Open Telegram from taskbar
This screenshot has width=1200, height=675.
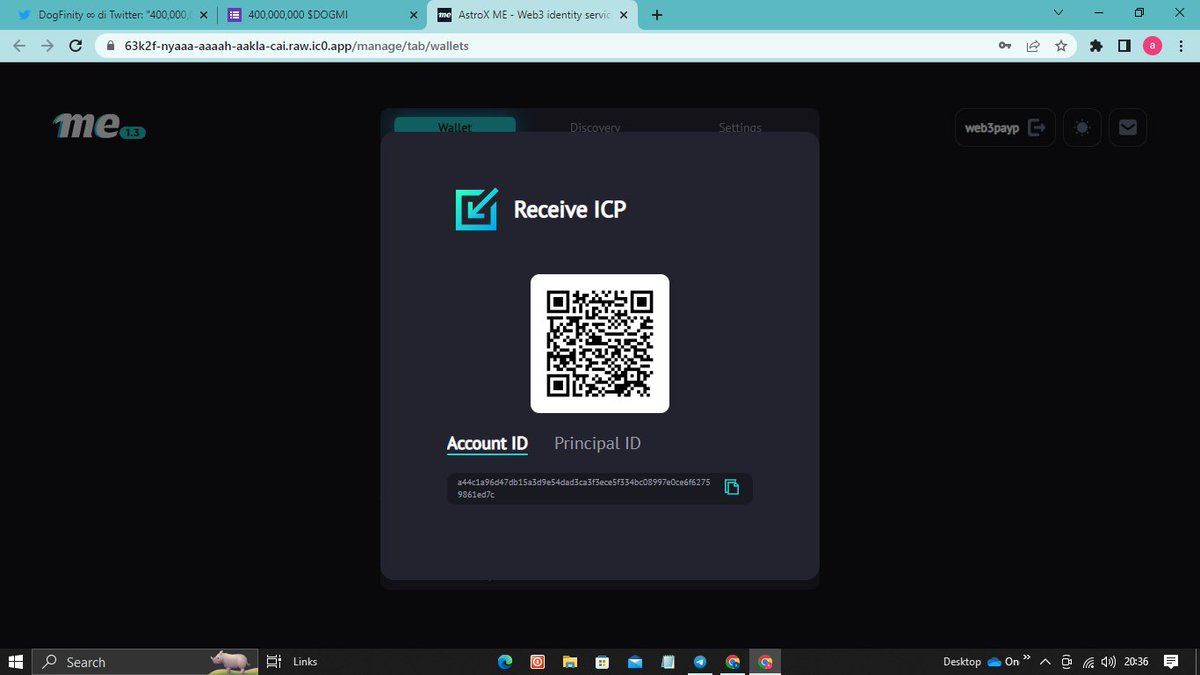[700, 662]
